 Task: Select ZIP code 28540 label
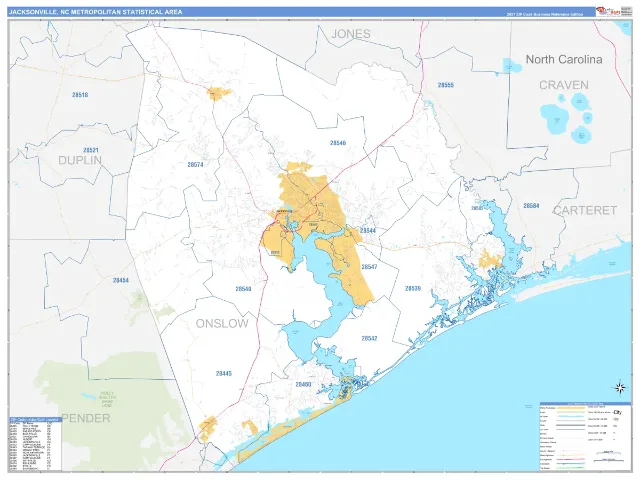[x=243, y=289]
